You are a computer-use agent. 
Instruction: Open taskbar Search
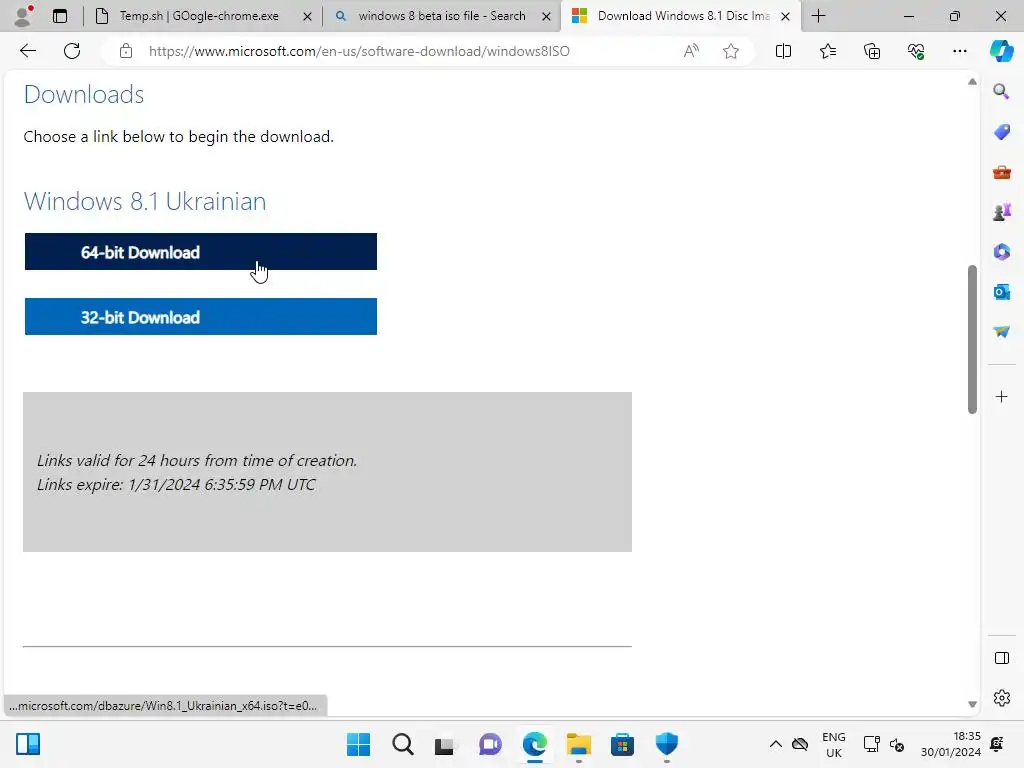point(403,744)
